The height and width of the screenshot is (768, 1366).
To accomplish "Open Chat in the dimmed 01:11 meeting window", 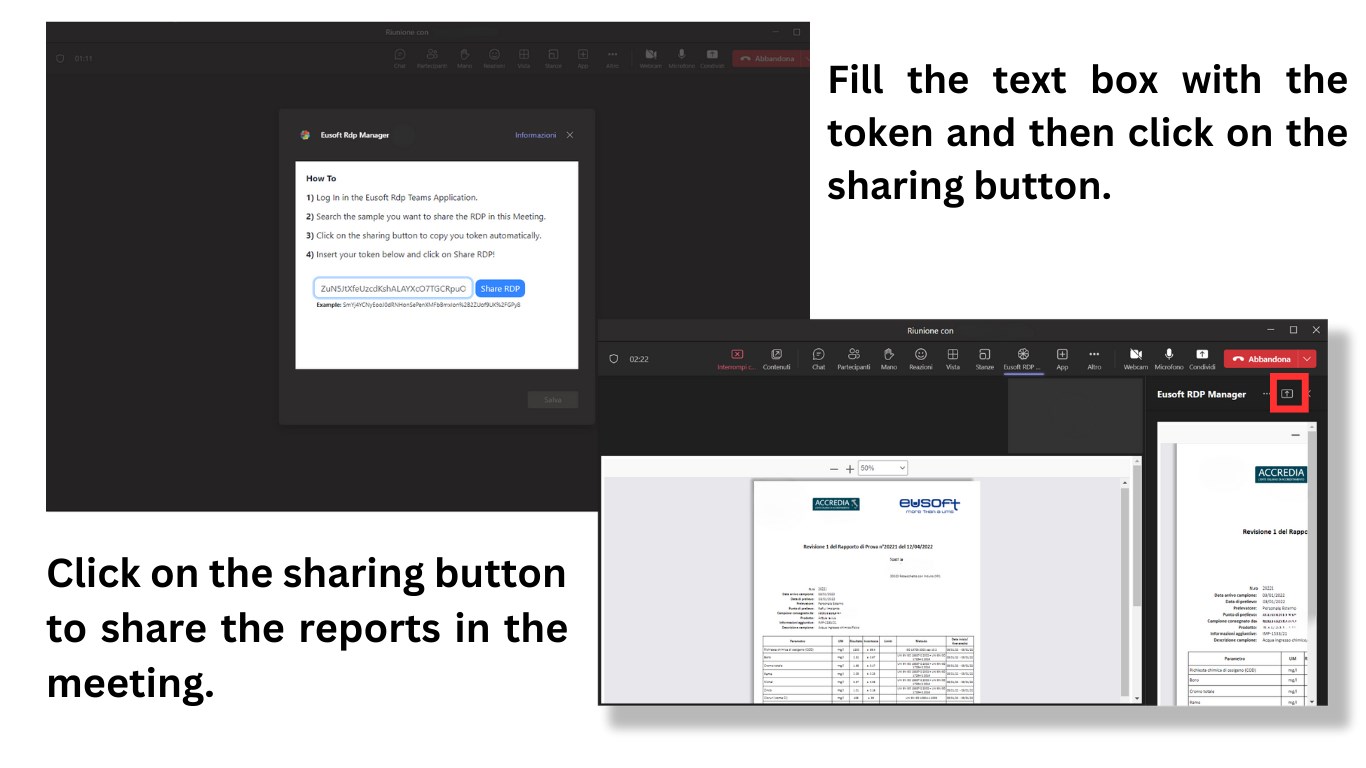I will point(399,58).
